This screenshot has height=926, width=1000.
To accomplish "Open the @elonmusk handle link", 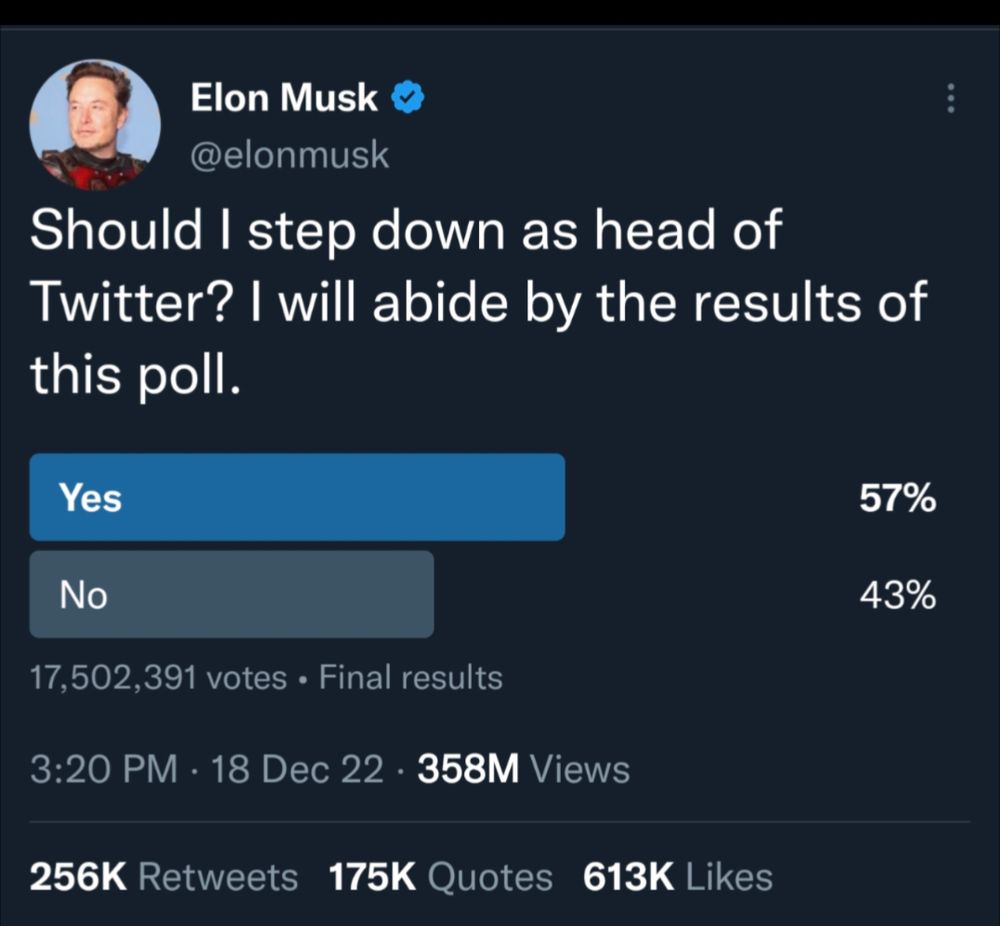I will coord(289,155).
